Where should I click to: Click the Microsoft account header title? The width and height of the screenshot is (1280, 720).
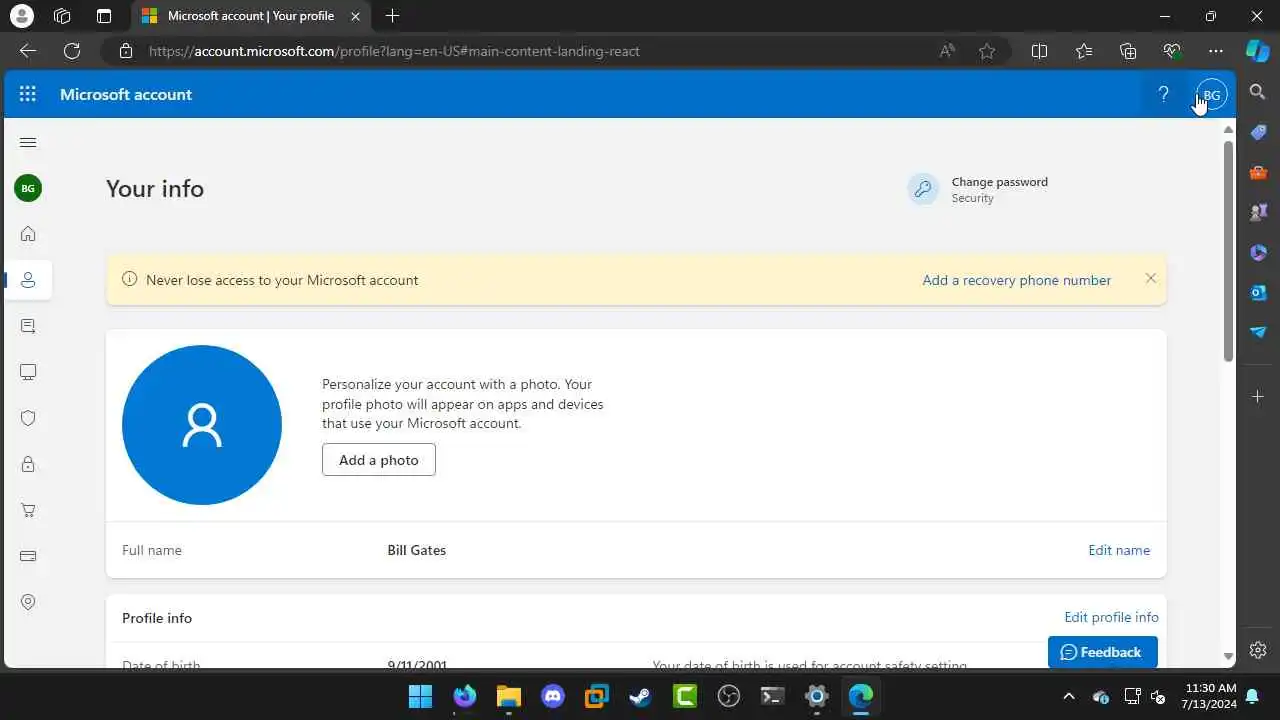point(126,94)
